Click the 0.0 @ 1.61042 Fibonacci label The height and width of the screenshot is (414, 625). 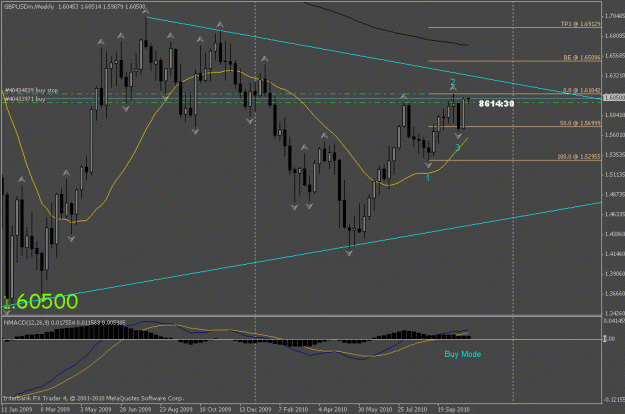[x=582, y=90]
